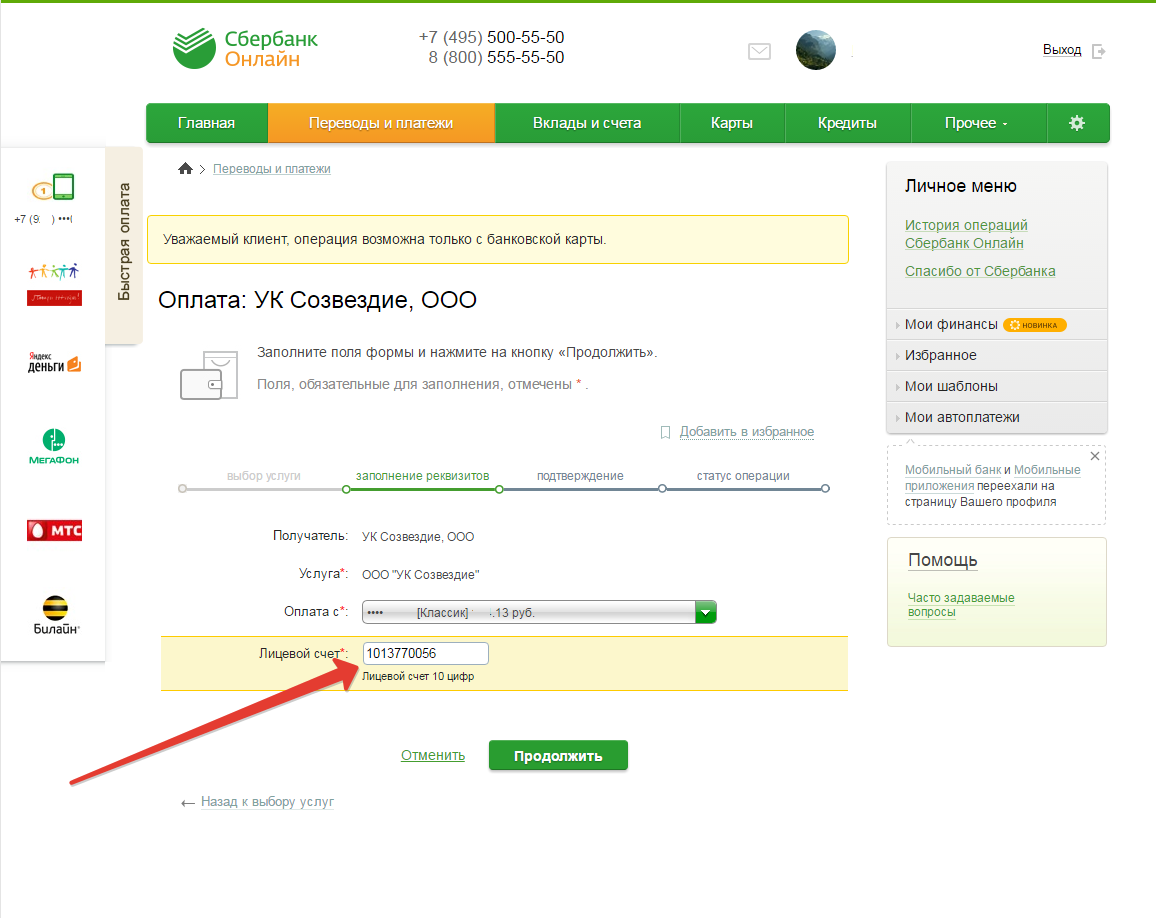Image resolution: width=1156 pixels, height=918 pixels.
Task: Open the Карты tab
Action: tap(731, 123)
